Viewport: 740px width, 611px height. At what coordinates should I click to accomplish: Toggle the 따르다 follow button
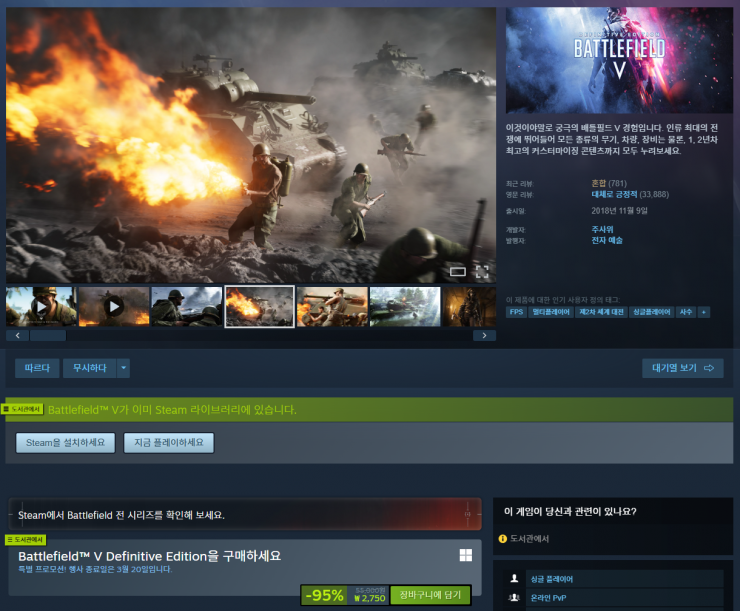coord(37,368)
